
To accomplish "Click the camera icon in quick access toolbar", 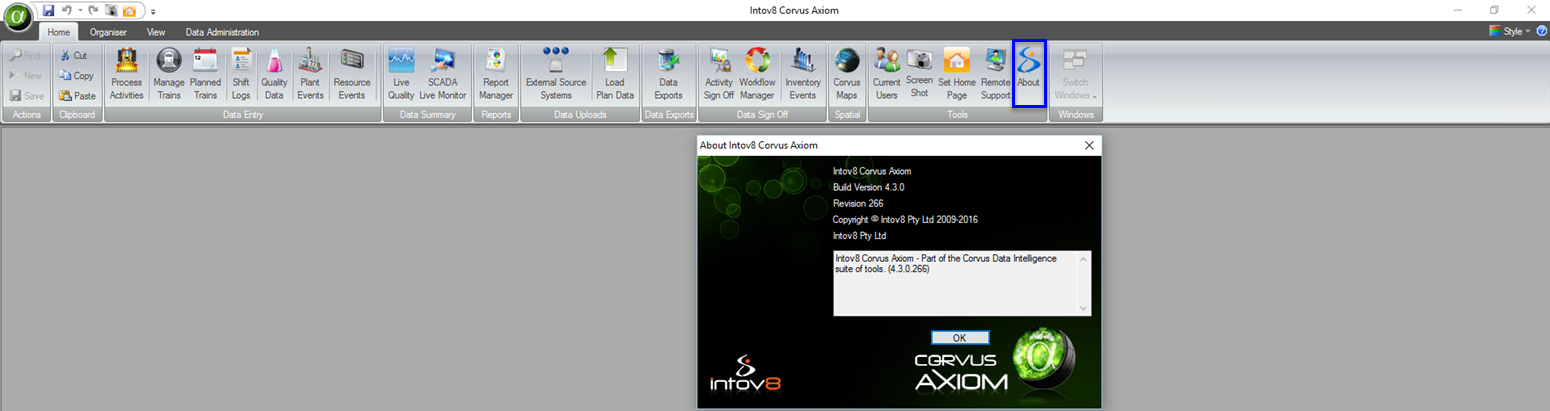I will pos(111,10).
